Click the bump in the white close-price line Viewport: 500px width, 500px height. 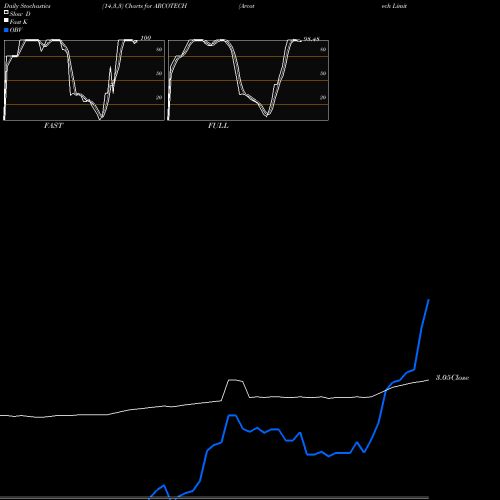[235, 380]
